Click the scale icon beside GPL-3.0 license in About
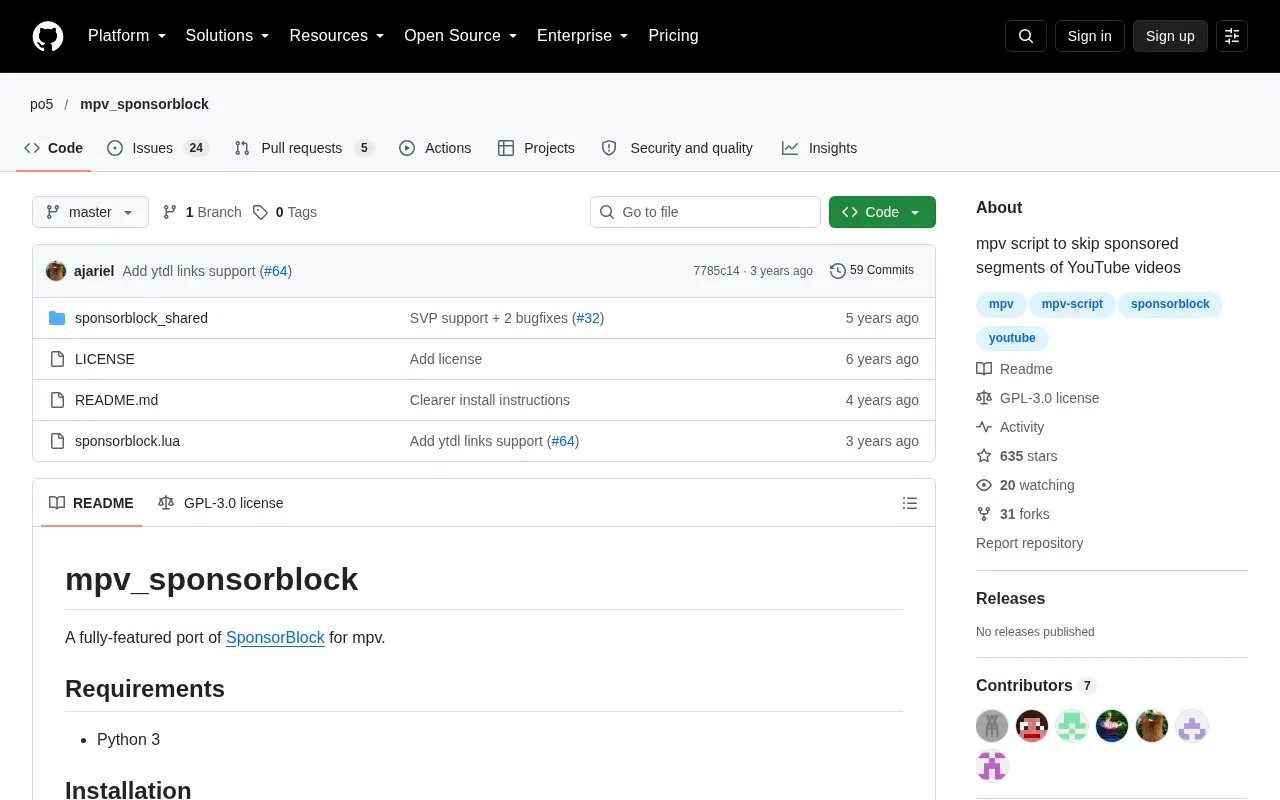Screen dimensions: 1280x800 (984, 398)
